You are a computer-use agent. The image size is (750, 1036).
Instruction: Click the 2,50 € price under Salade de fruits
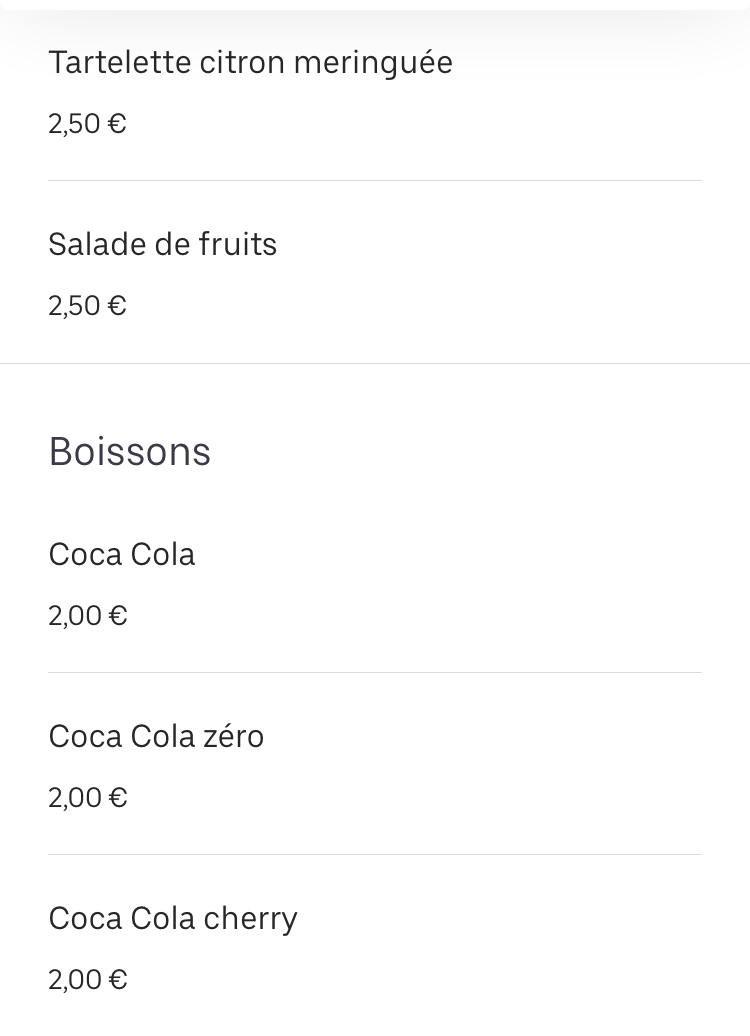pos(87,306)
